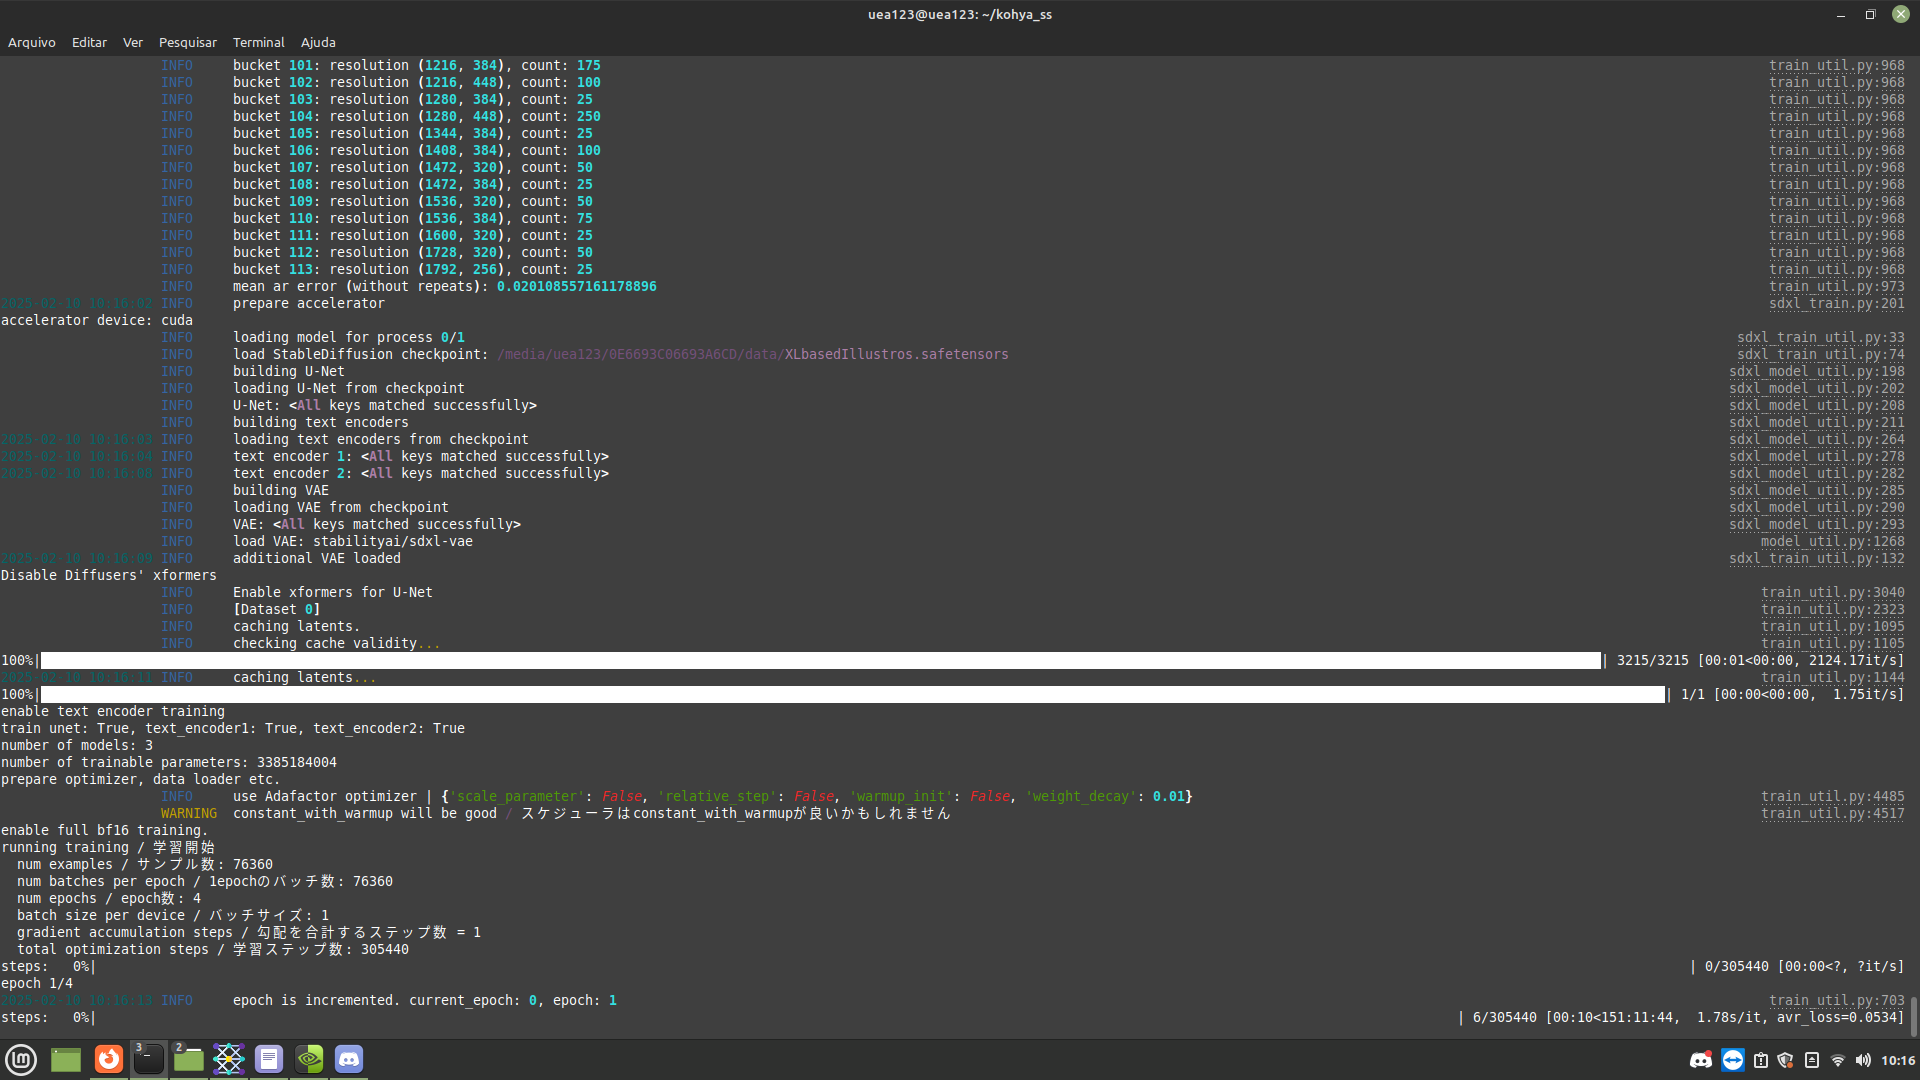Open the text editor in taskbar
The width and height of the screenshot is (1920, 1080).
click(269, 1059)
